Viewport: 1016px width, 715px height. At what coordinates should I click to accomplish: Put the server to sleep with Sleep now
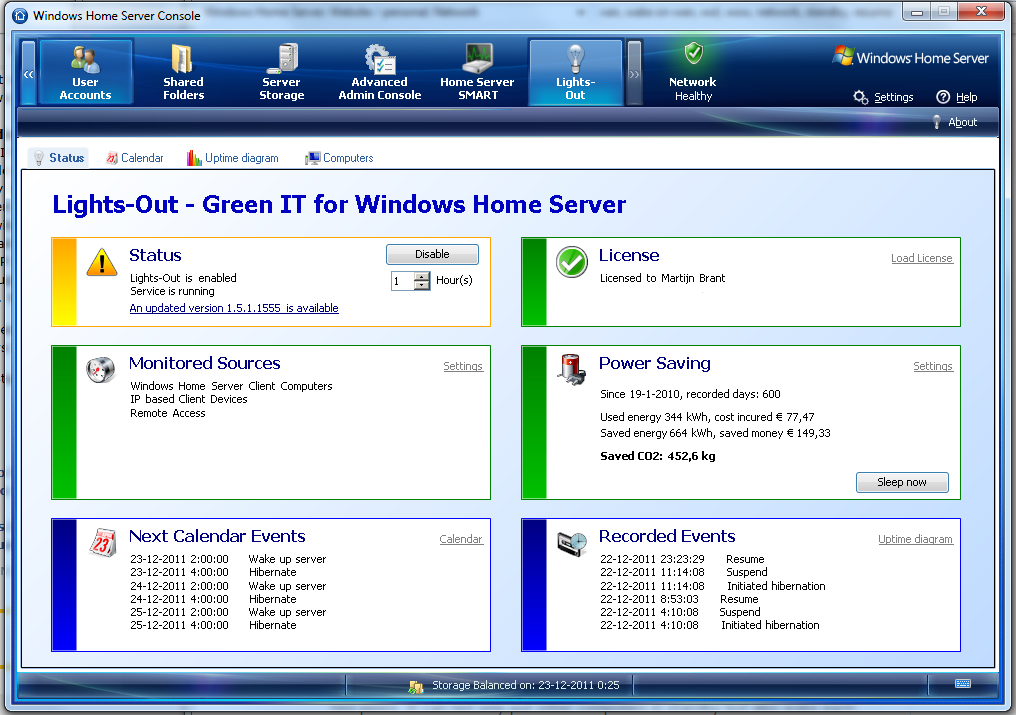tap(902, 482)
